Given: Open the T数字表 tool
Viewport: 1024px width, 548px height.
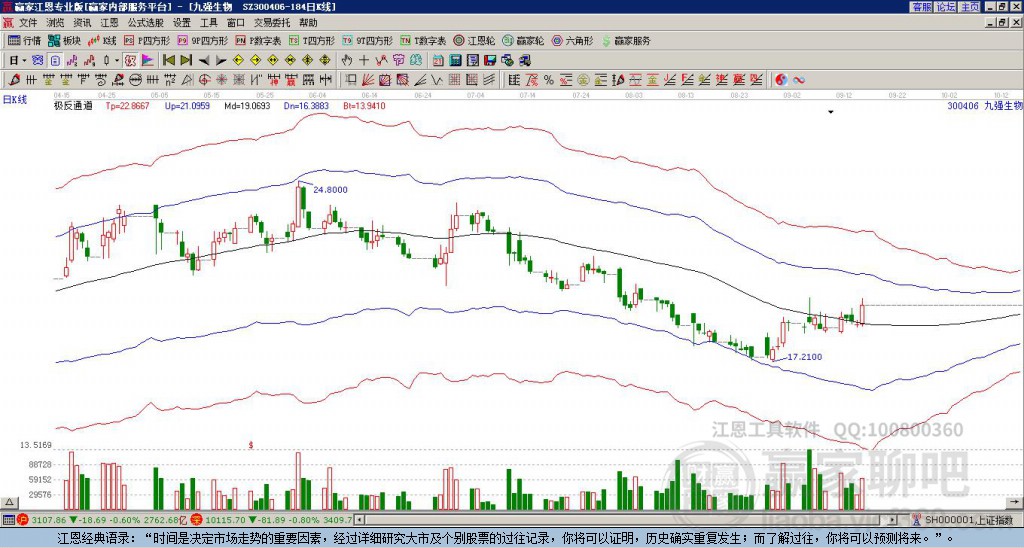Looking at the screenshot, I should tap(423, 40).
